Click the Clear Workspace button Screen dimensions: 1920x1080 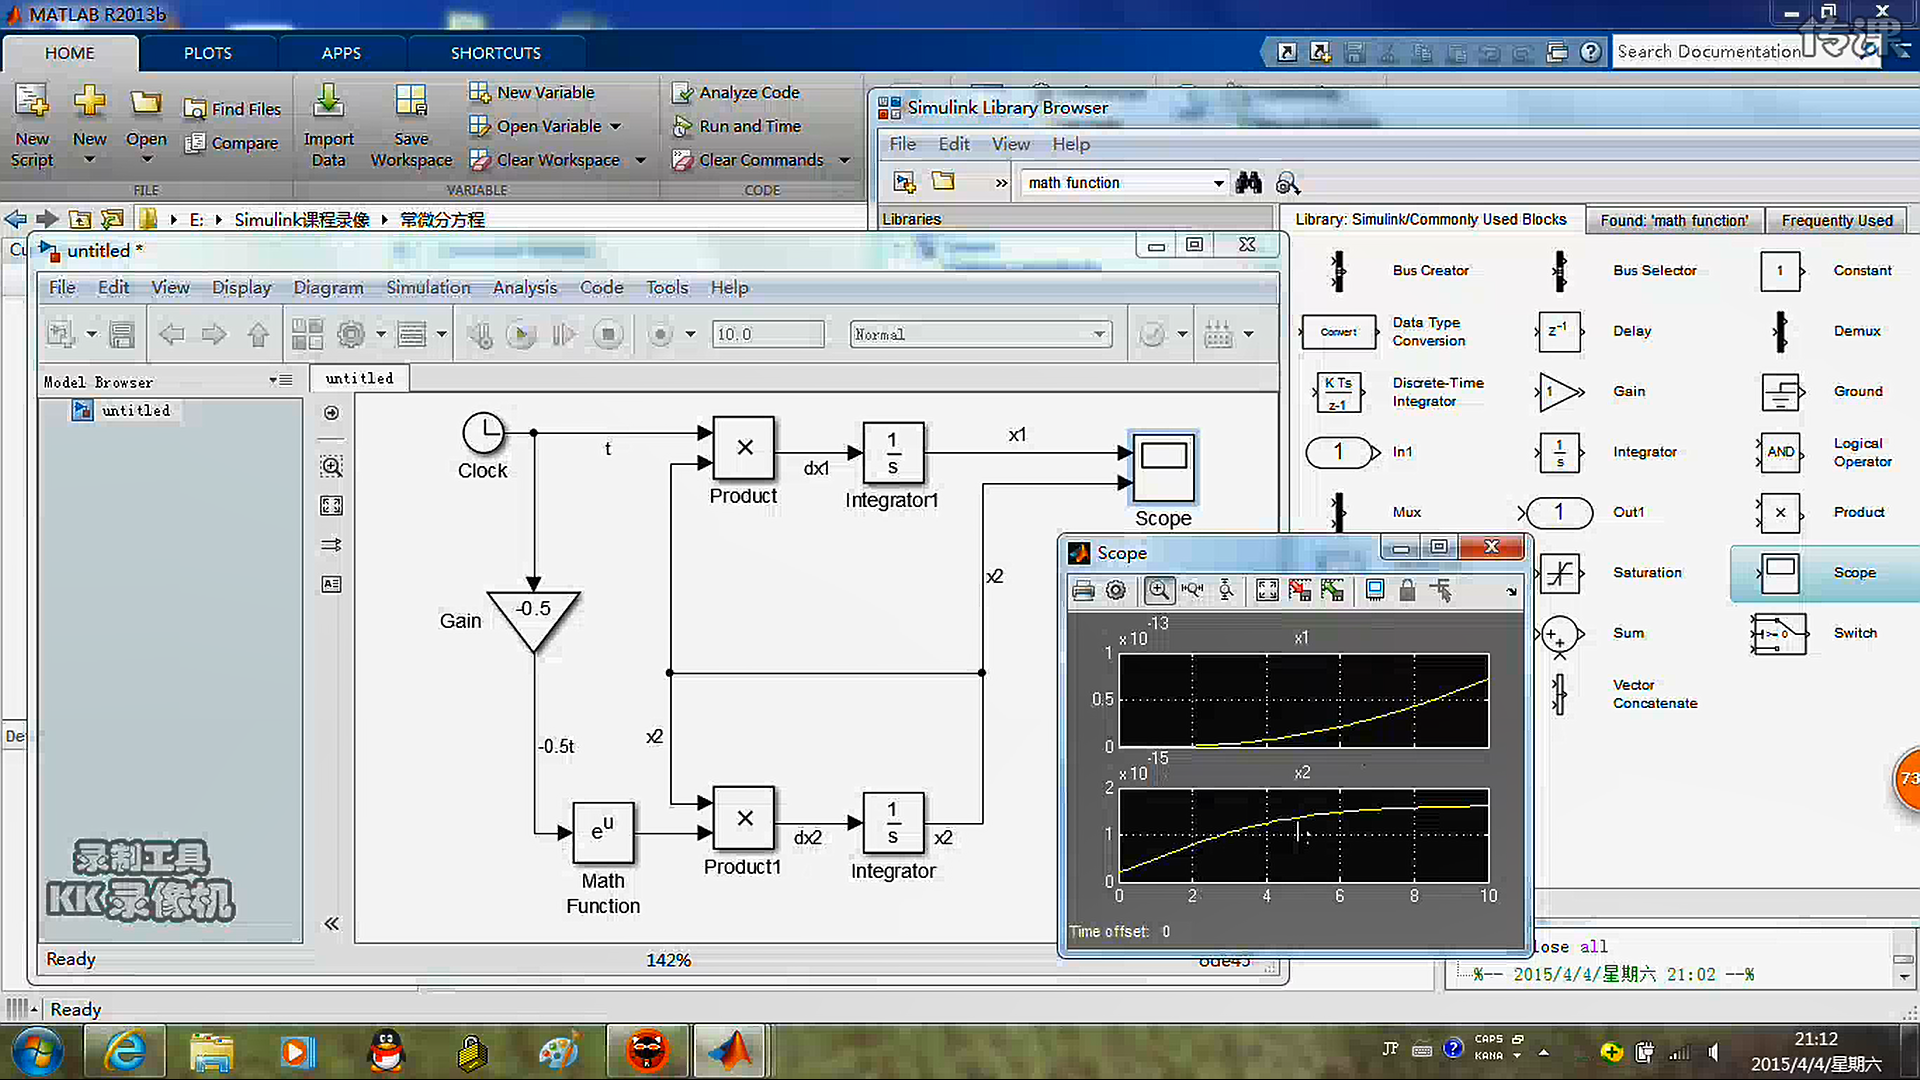point(557,160)
